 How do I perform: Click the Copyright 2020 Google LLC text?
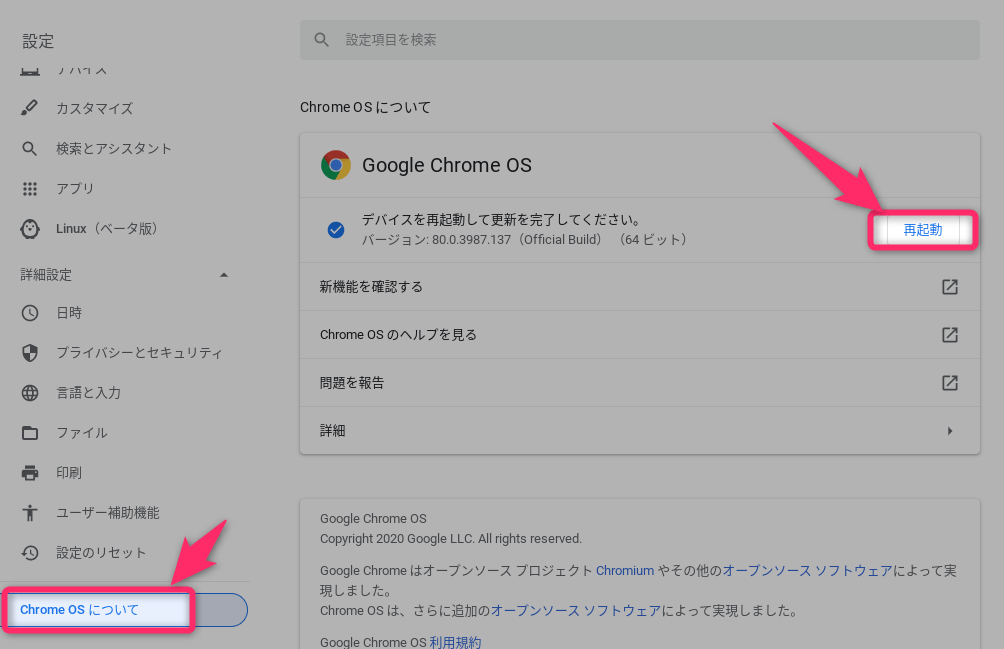451,539
